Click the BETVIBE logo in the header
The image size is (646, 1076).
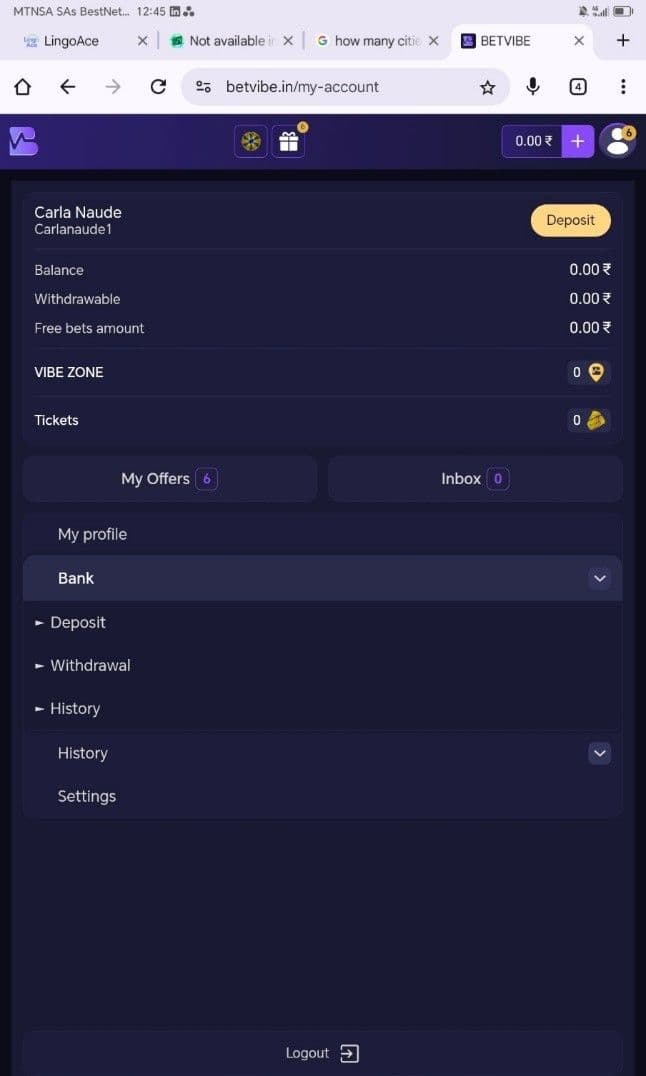pyautogui.click(x=22, y=141)
